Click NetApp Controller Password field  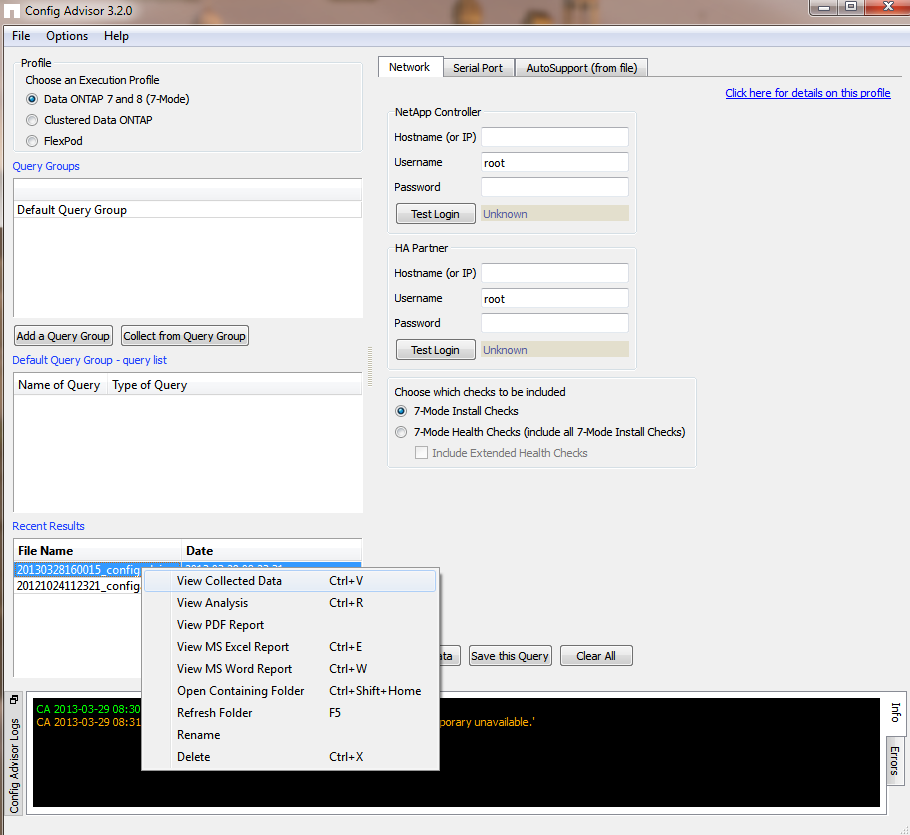point(555,187)
